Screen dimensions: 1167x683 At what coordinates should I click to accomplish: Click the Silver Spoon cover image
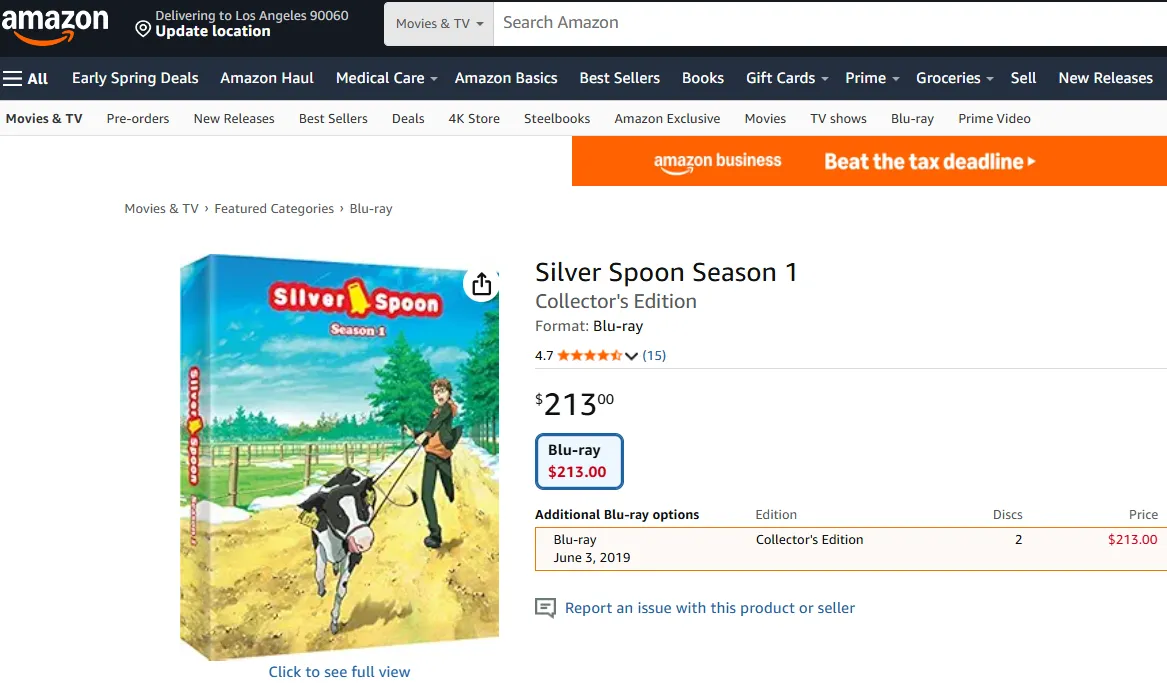[339, 460]
